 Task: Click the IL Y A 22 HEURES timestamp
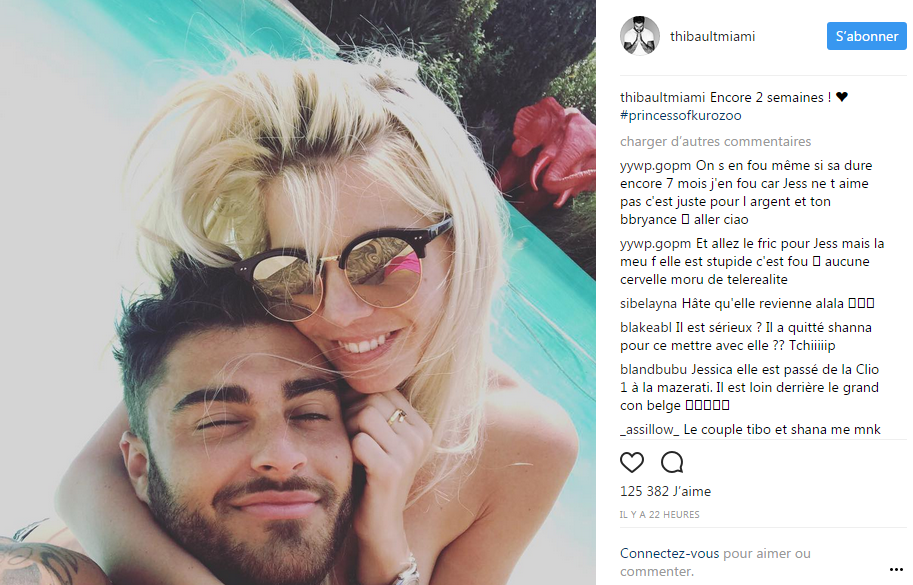pos(660,515)
